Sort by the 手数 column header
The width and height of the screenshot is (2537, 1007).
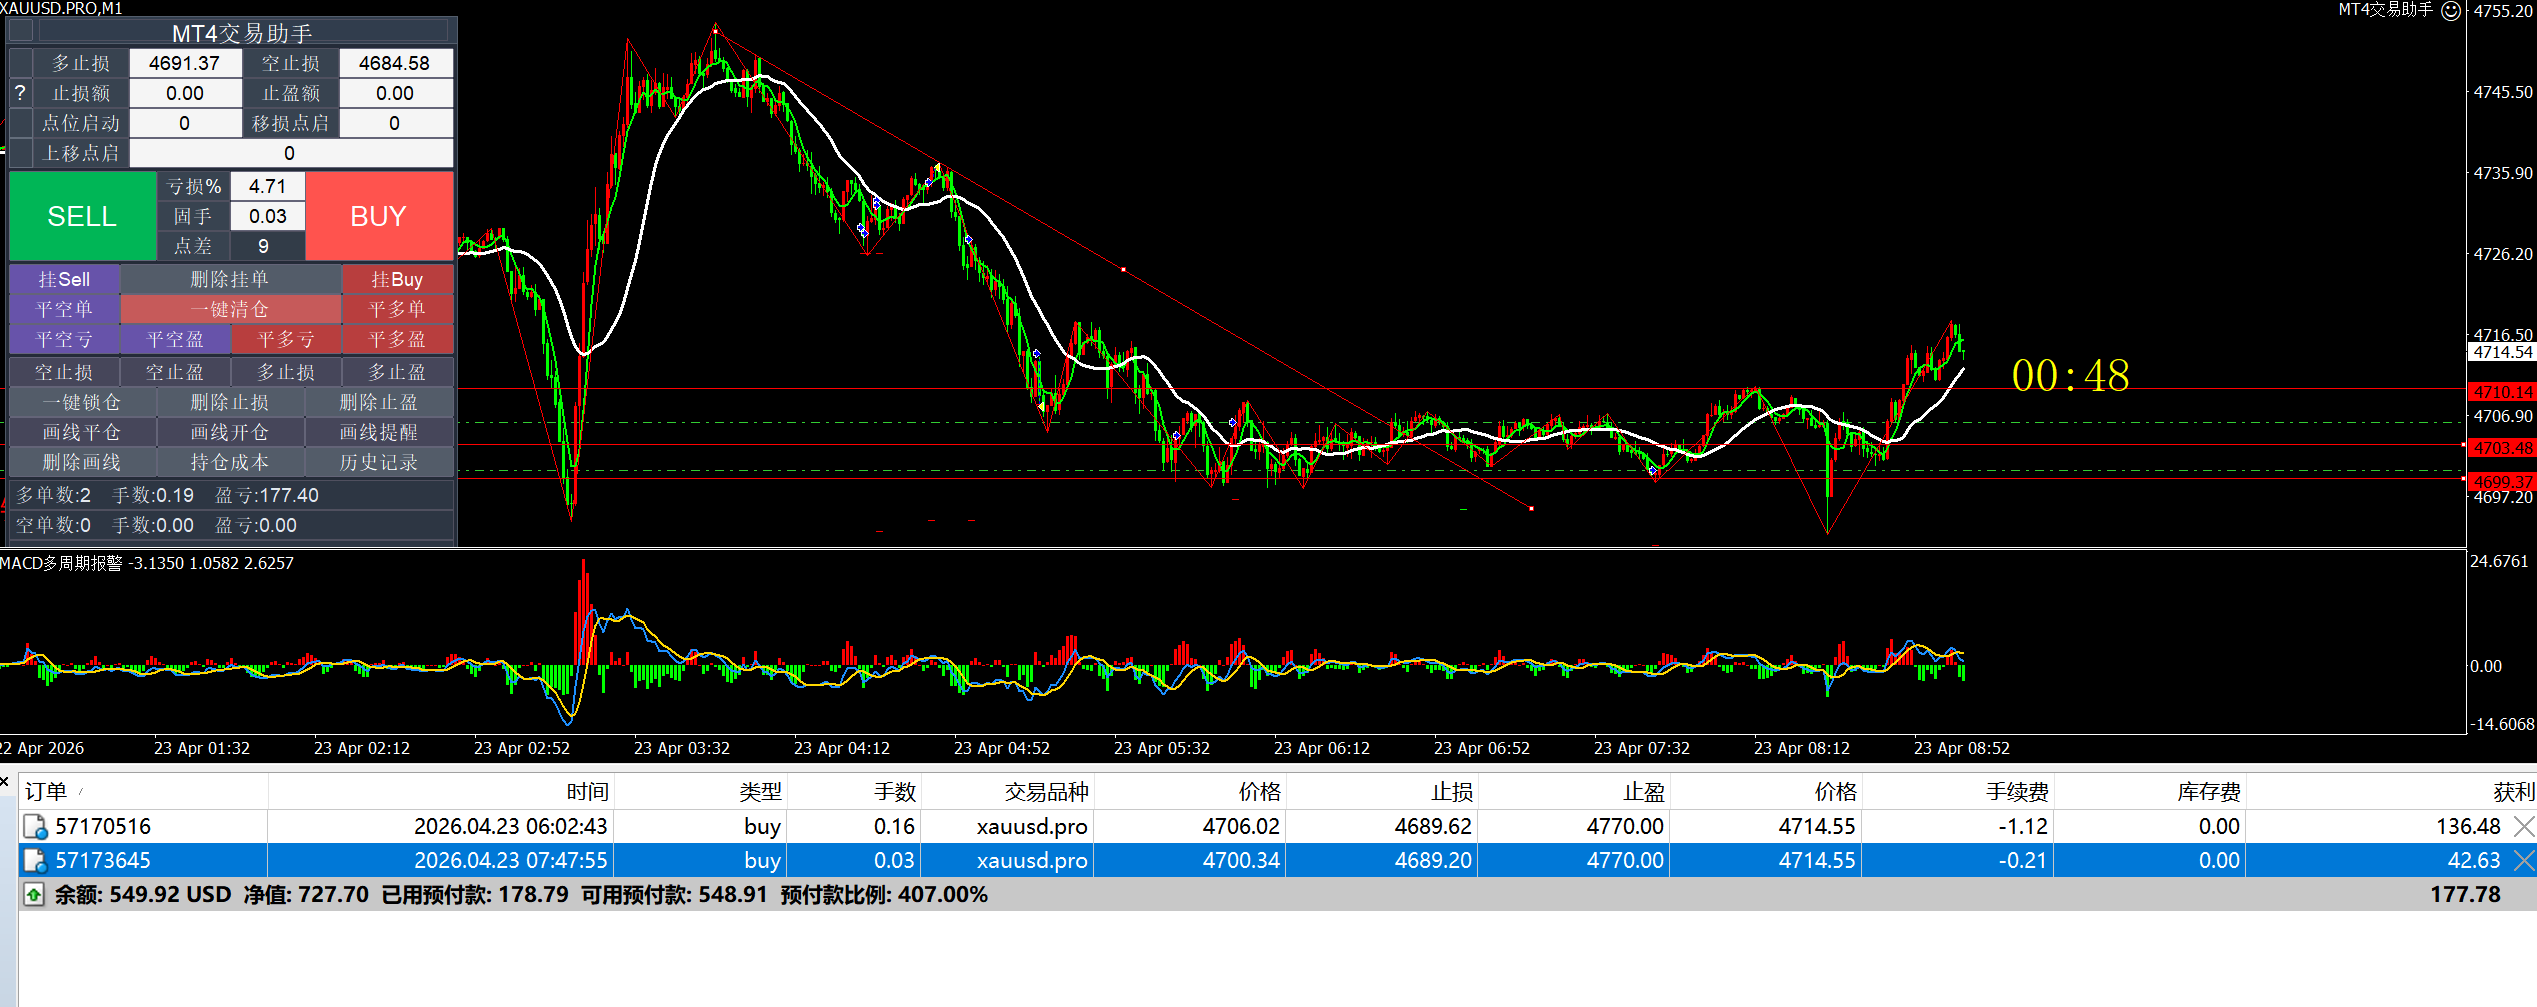coord(853,792)
